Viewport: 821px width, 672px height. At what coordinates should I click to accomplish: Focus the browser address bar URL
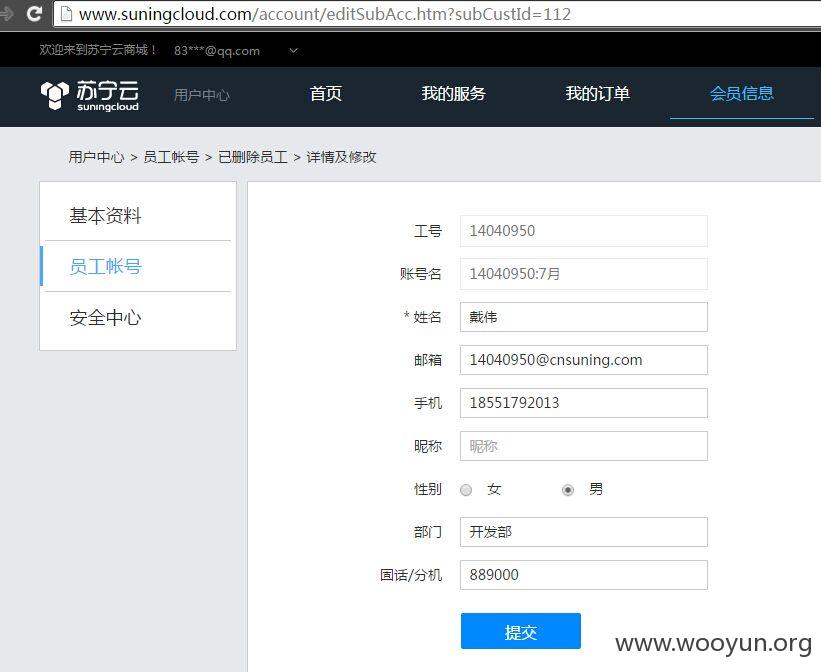point(325,14)
